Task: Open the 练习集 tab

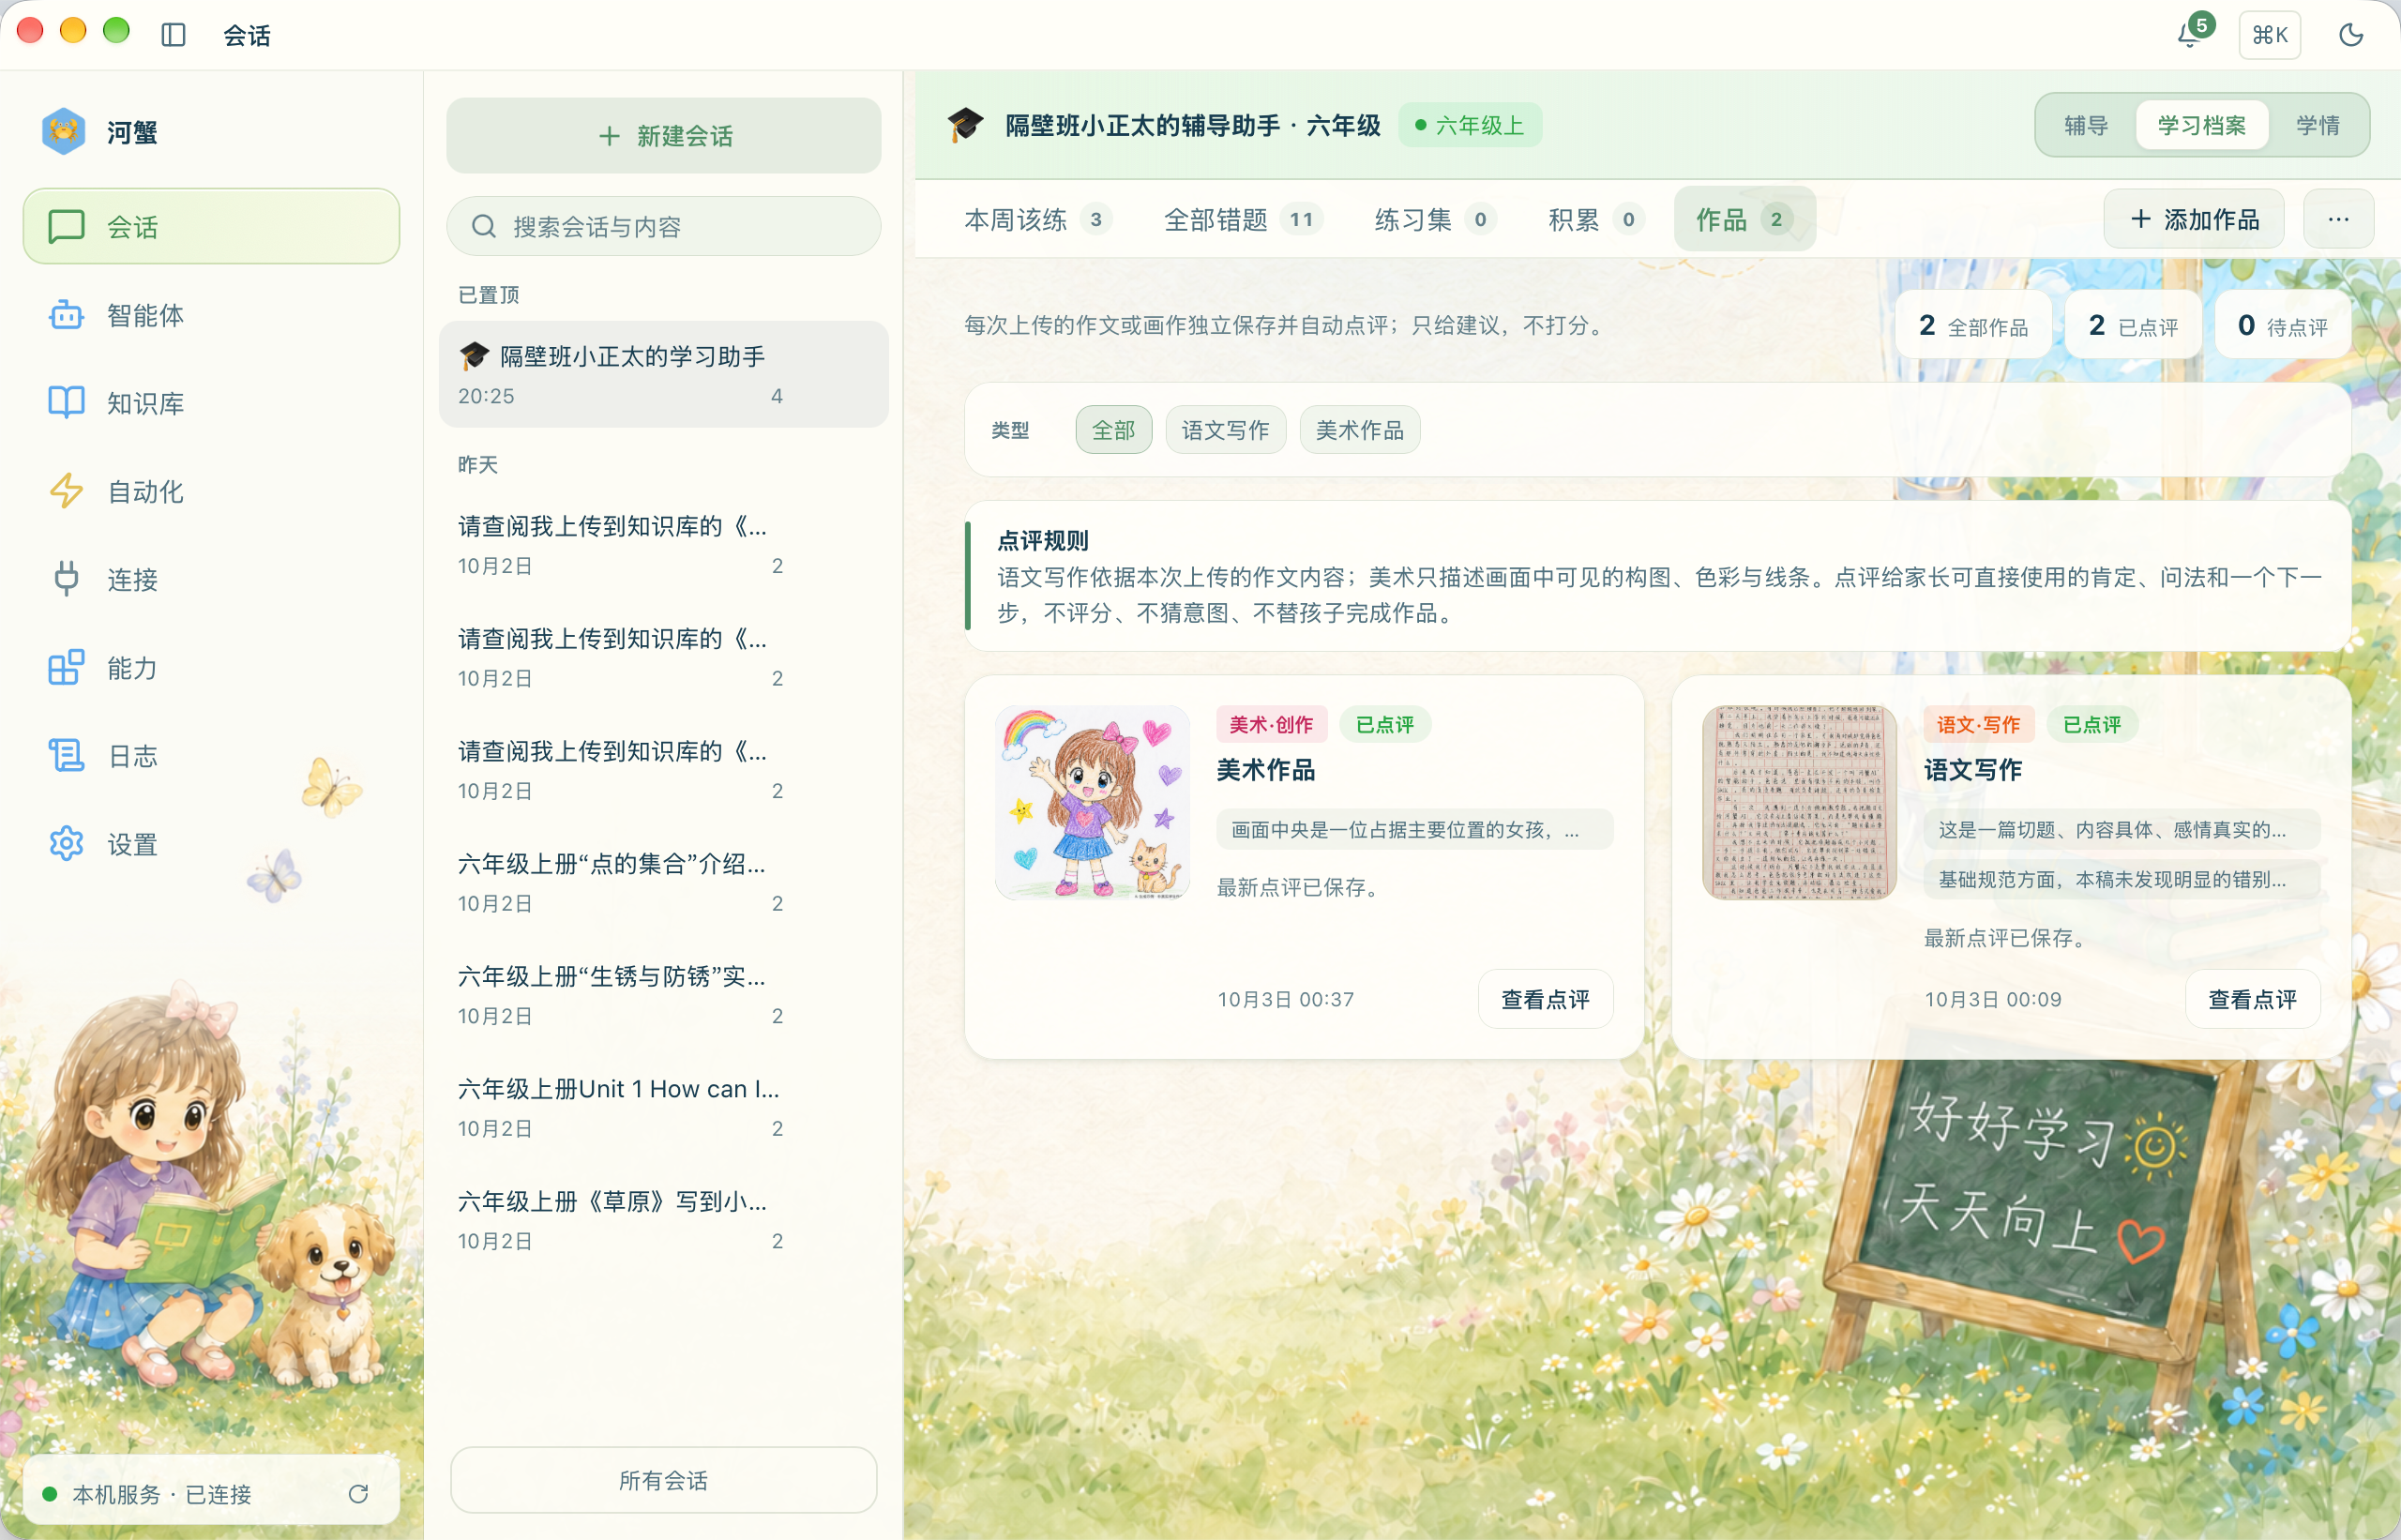Action: pyautogui.click(x=1434, y=220)
